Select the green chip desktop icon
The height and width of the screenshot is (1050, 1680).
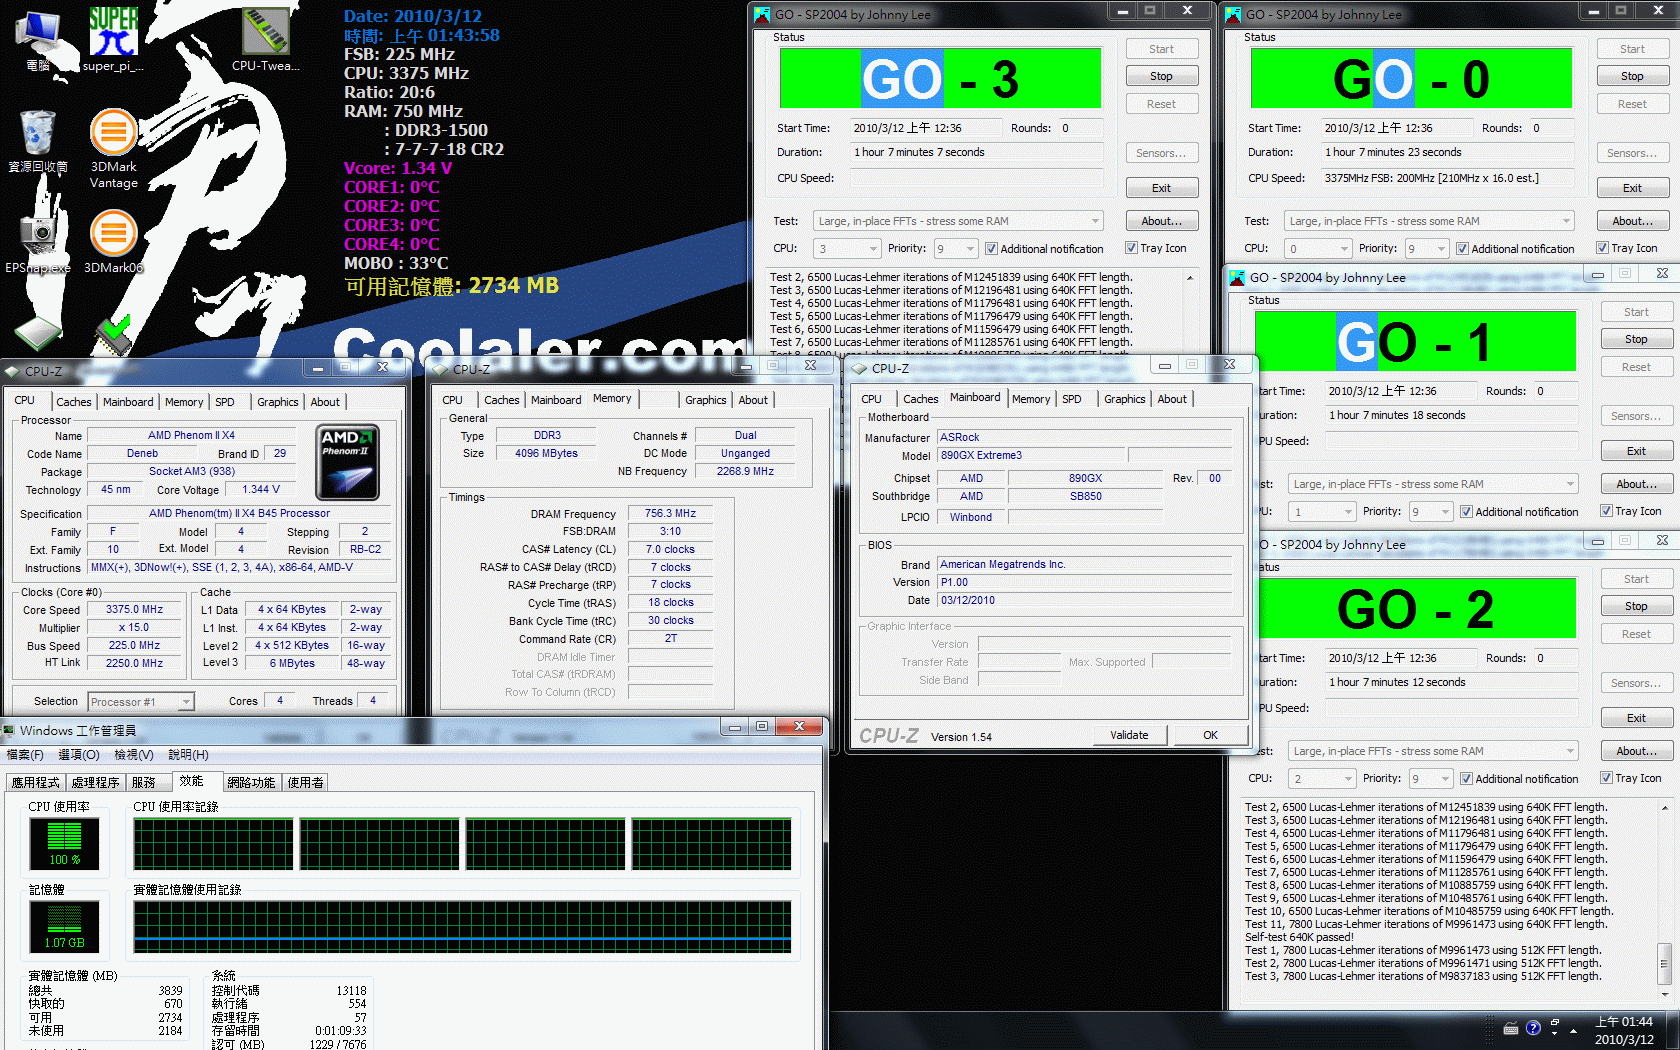(38, 333)
